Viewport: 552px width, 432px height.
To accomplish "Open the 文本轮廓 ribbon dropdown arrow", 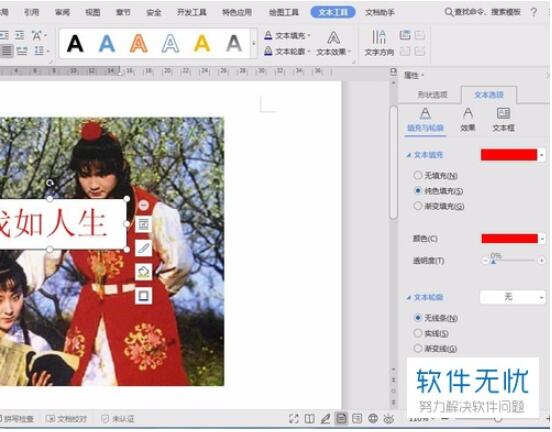I will click(x=309, y=51).
